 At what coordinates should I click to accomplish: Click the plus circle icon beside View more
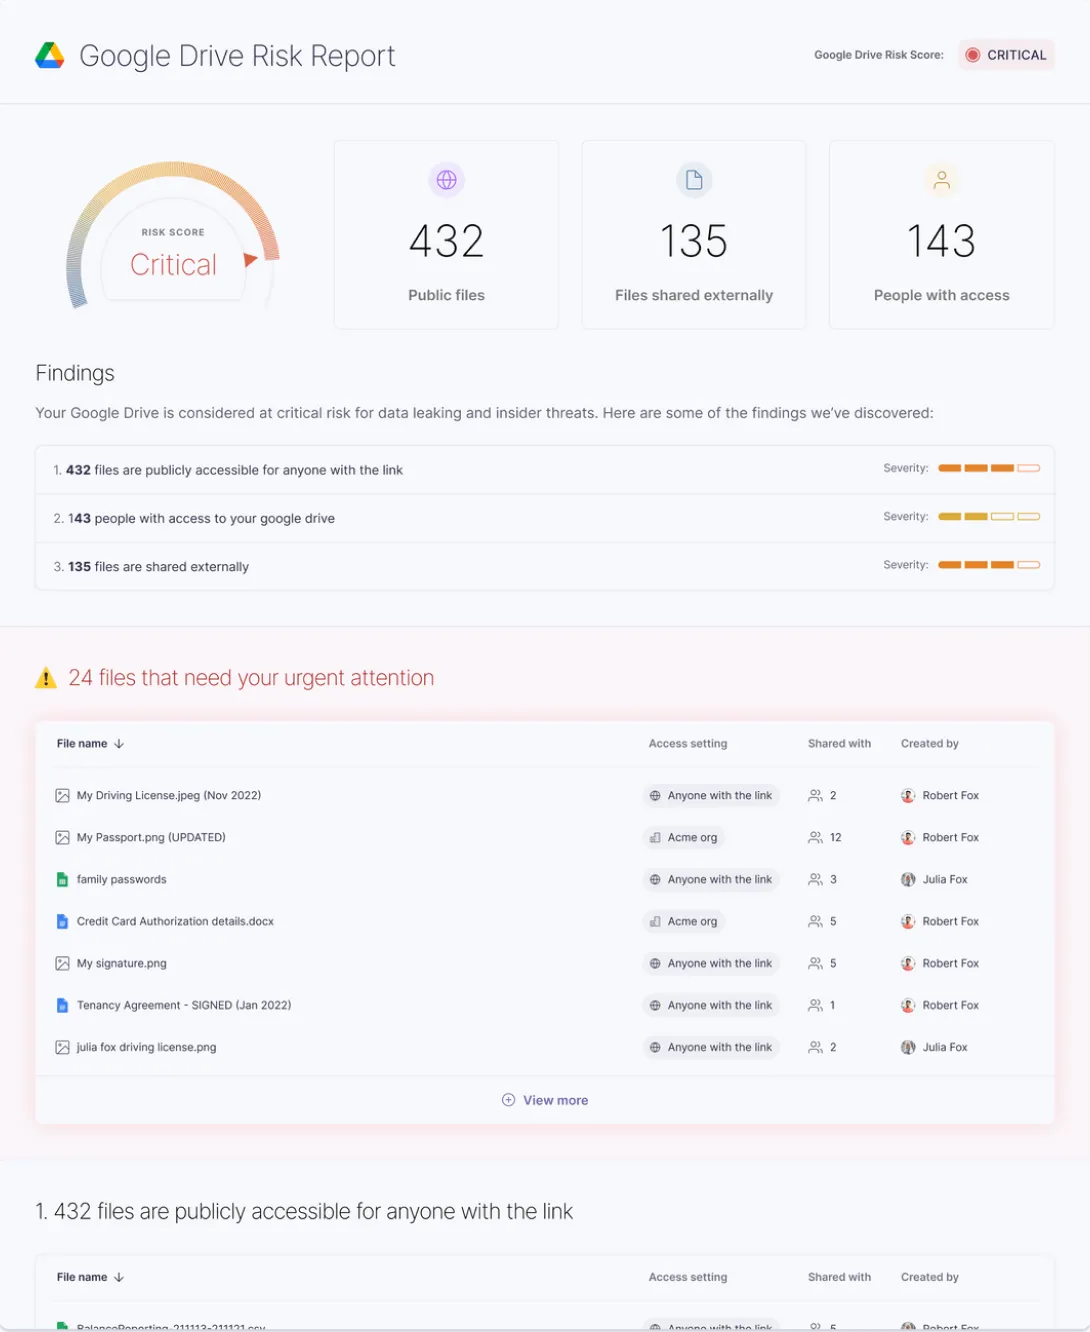tap(508, 1100)
